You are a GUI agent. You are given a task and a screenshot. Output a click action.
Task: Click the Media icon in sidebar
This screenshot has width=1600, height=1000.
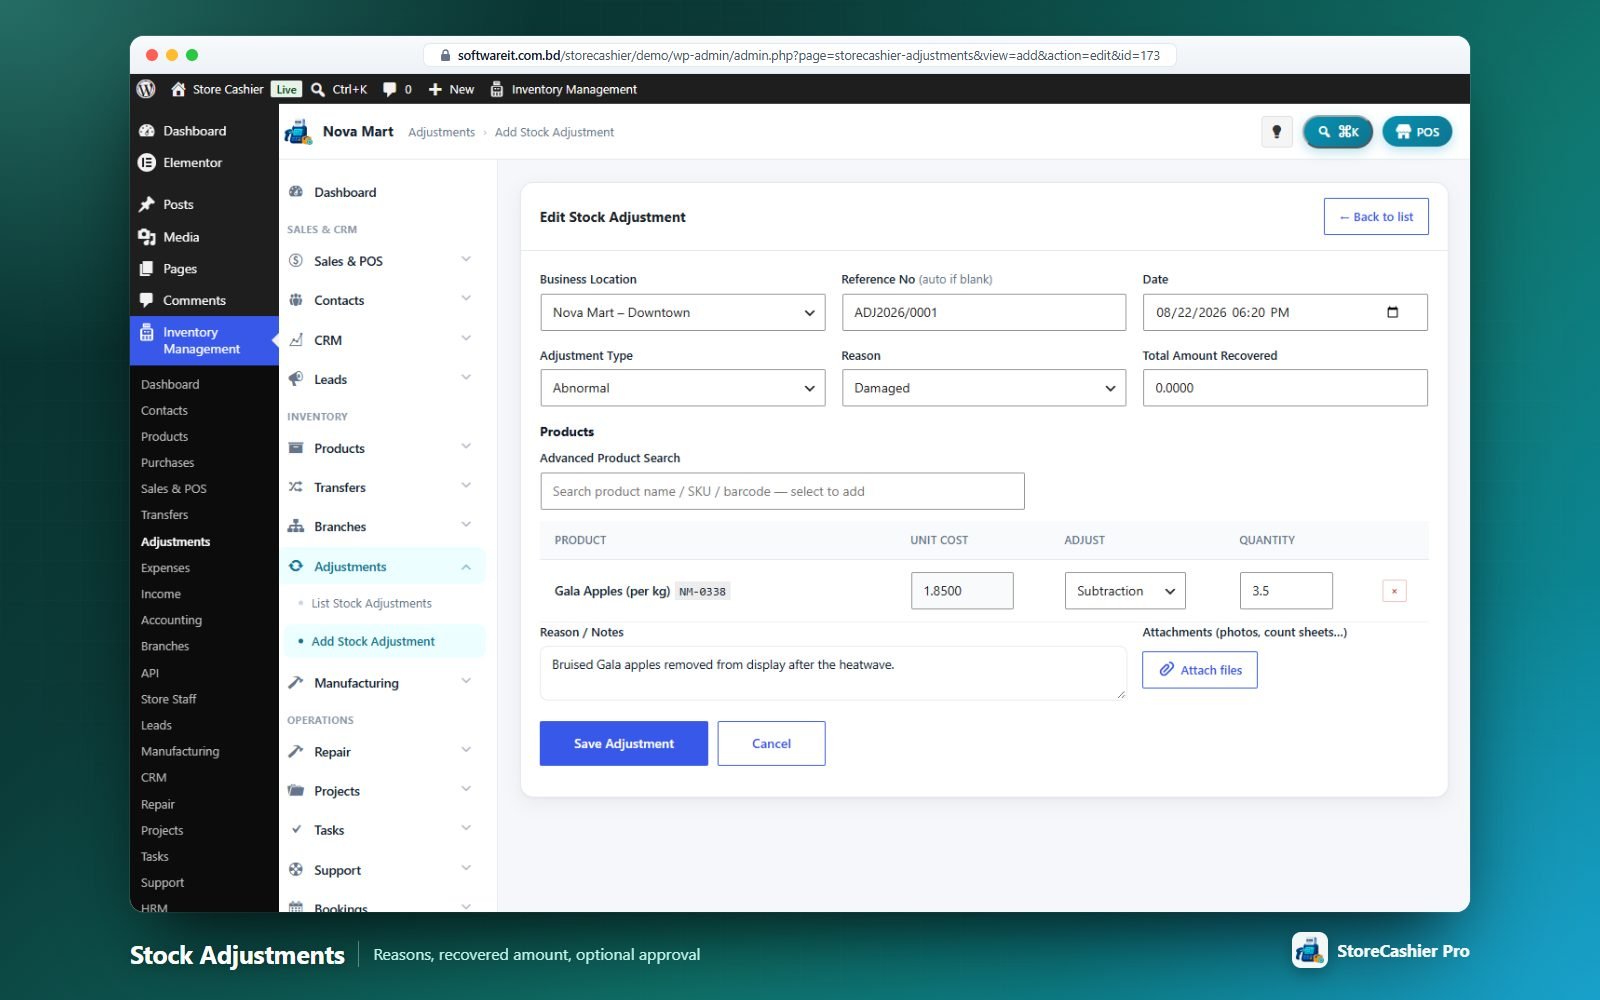(147, 237)
